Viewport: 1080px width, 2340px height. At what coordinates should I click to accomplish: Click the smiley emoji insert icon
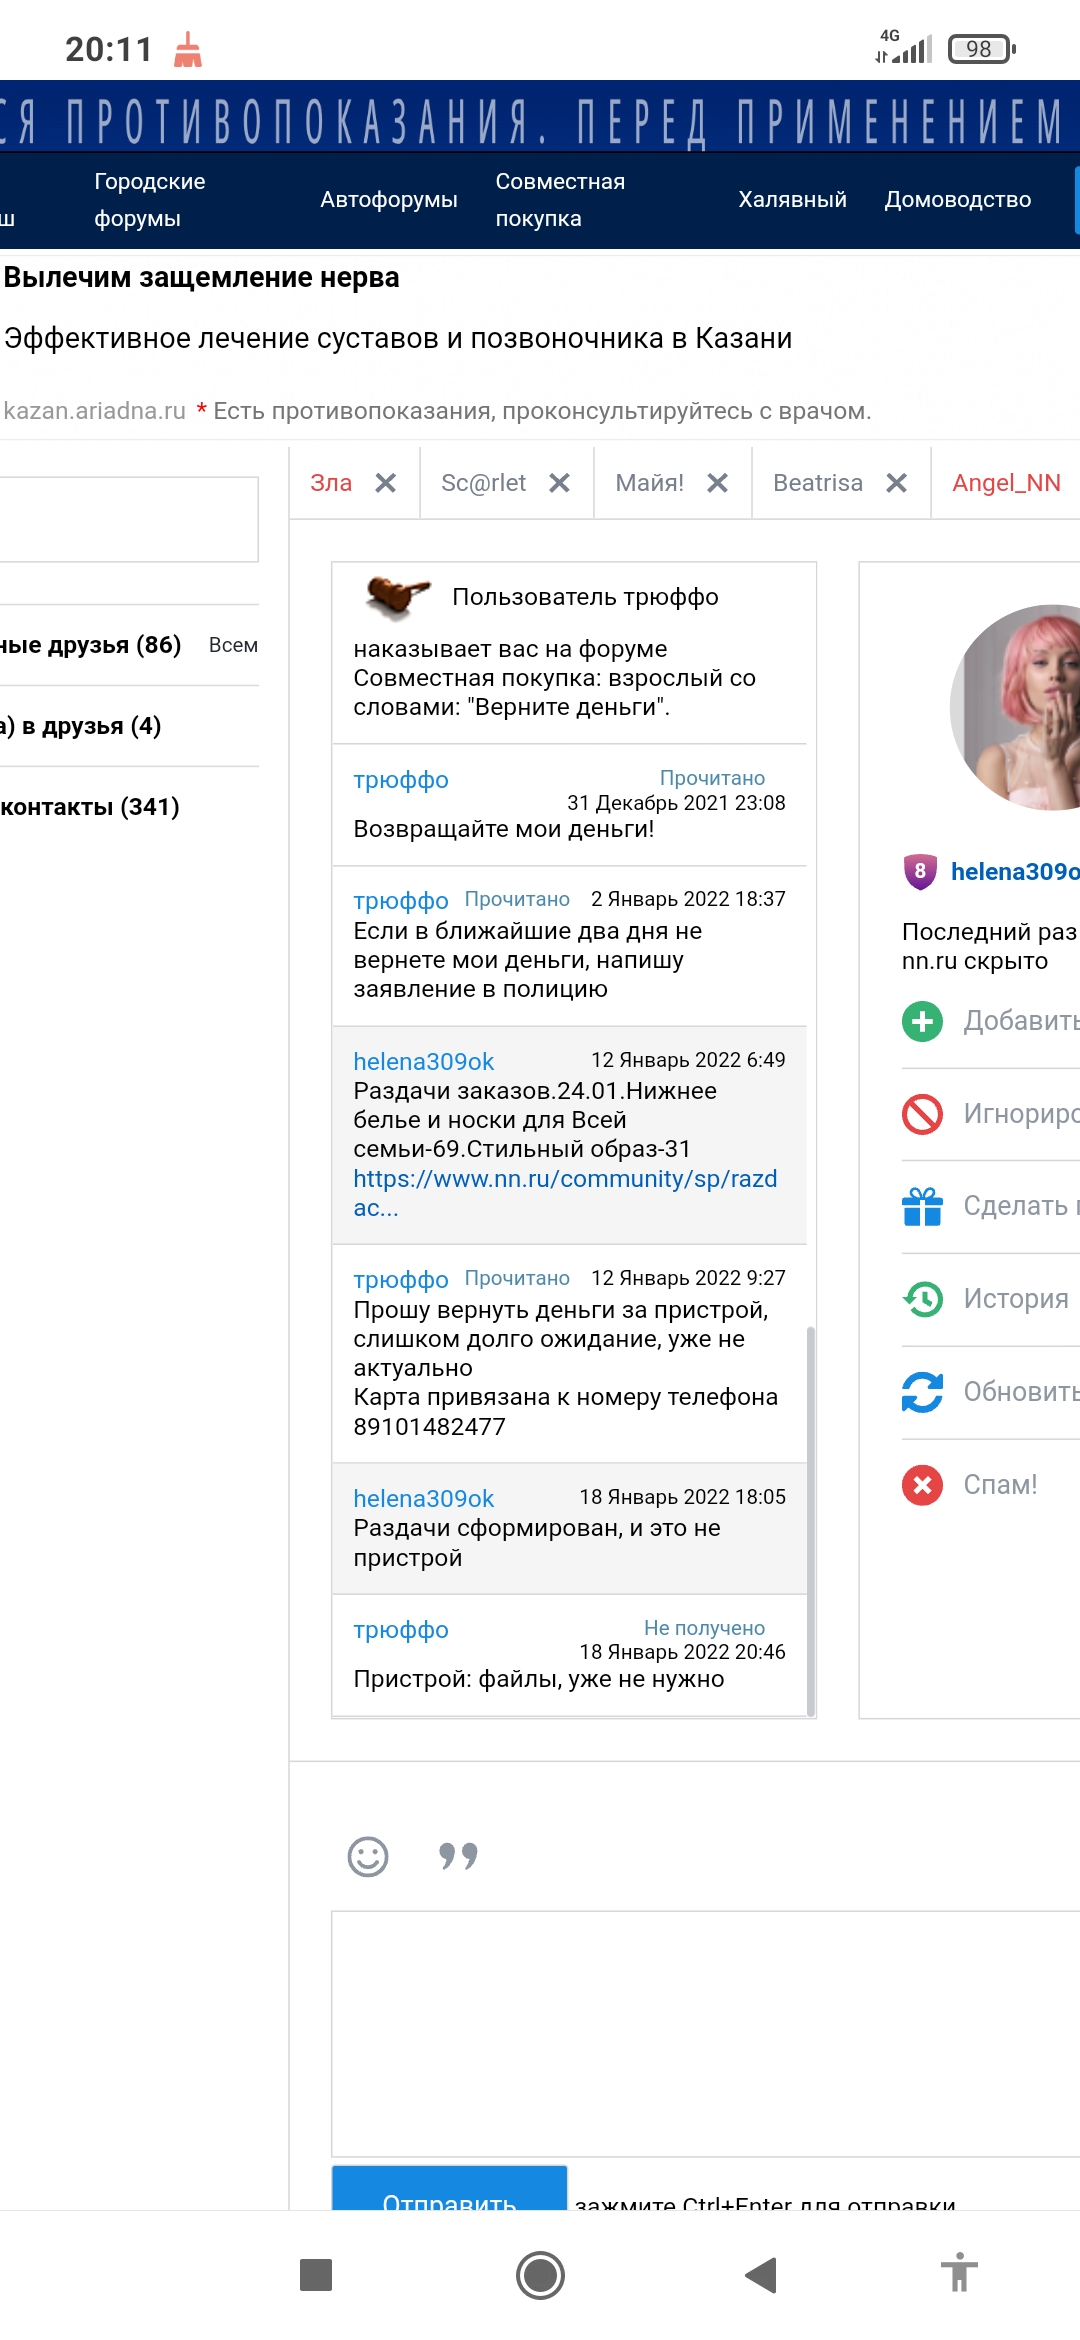click(368, 1857)
